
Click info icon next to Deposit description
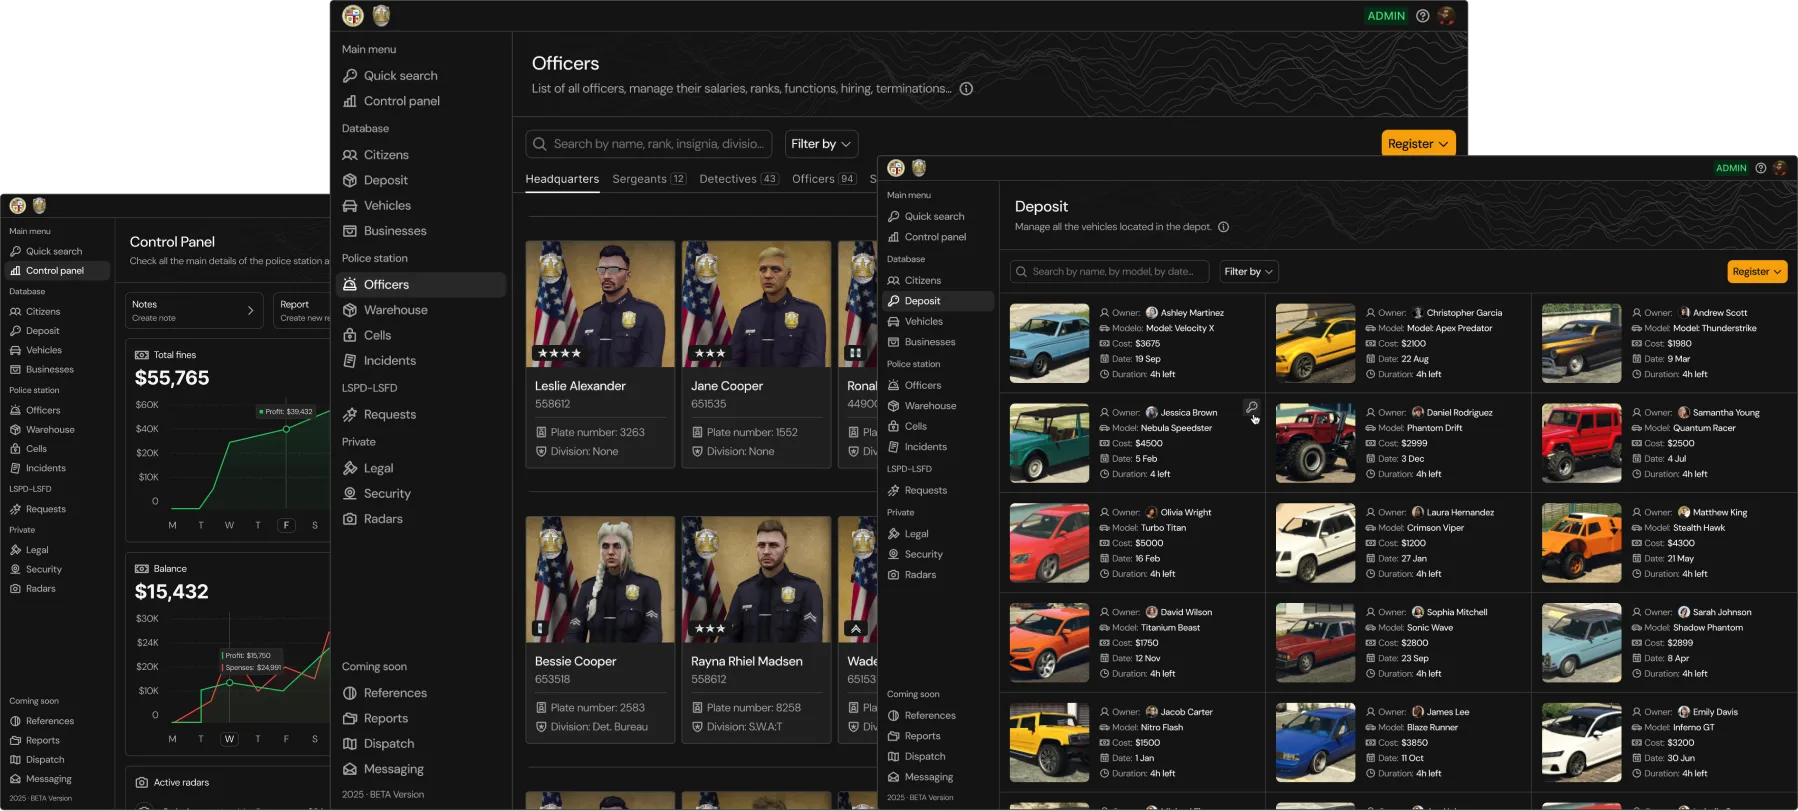coord(1223,227)
